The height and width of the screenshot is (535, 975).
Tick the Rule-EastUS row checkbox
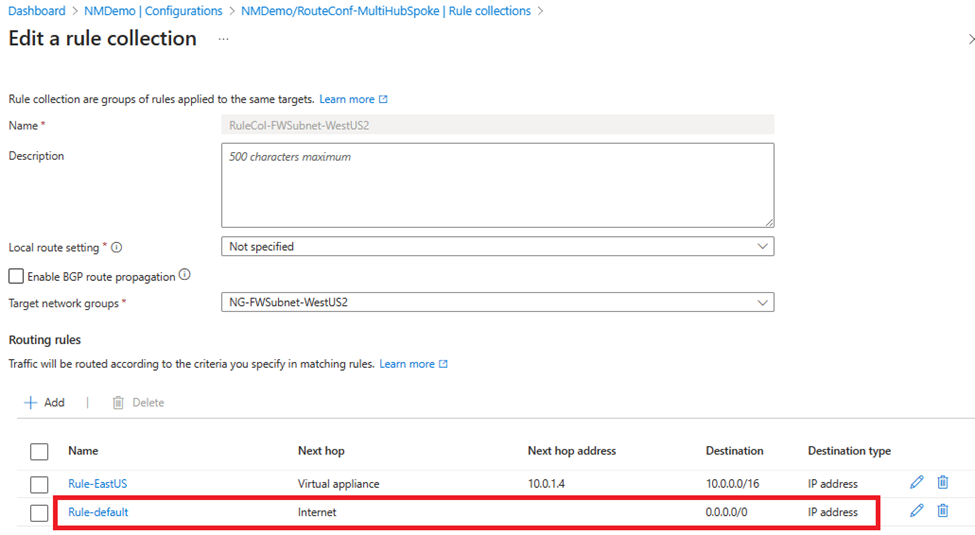click(x=39, y=484)
